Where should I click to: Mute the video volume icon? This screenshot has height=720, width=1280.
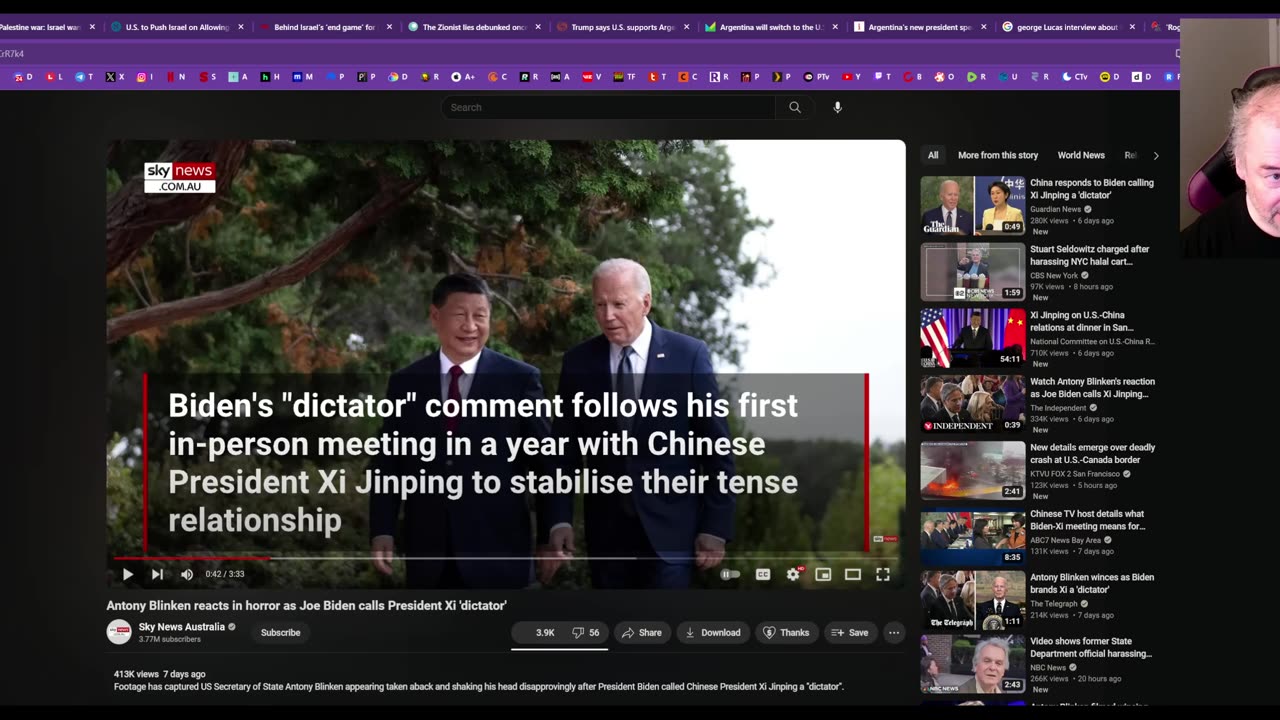tap(187, 574)
